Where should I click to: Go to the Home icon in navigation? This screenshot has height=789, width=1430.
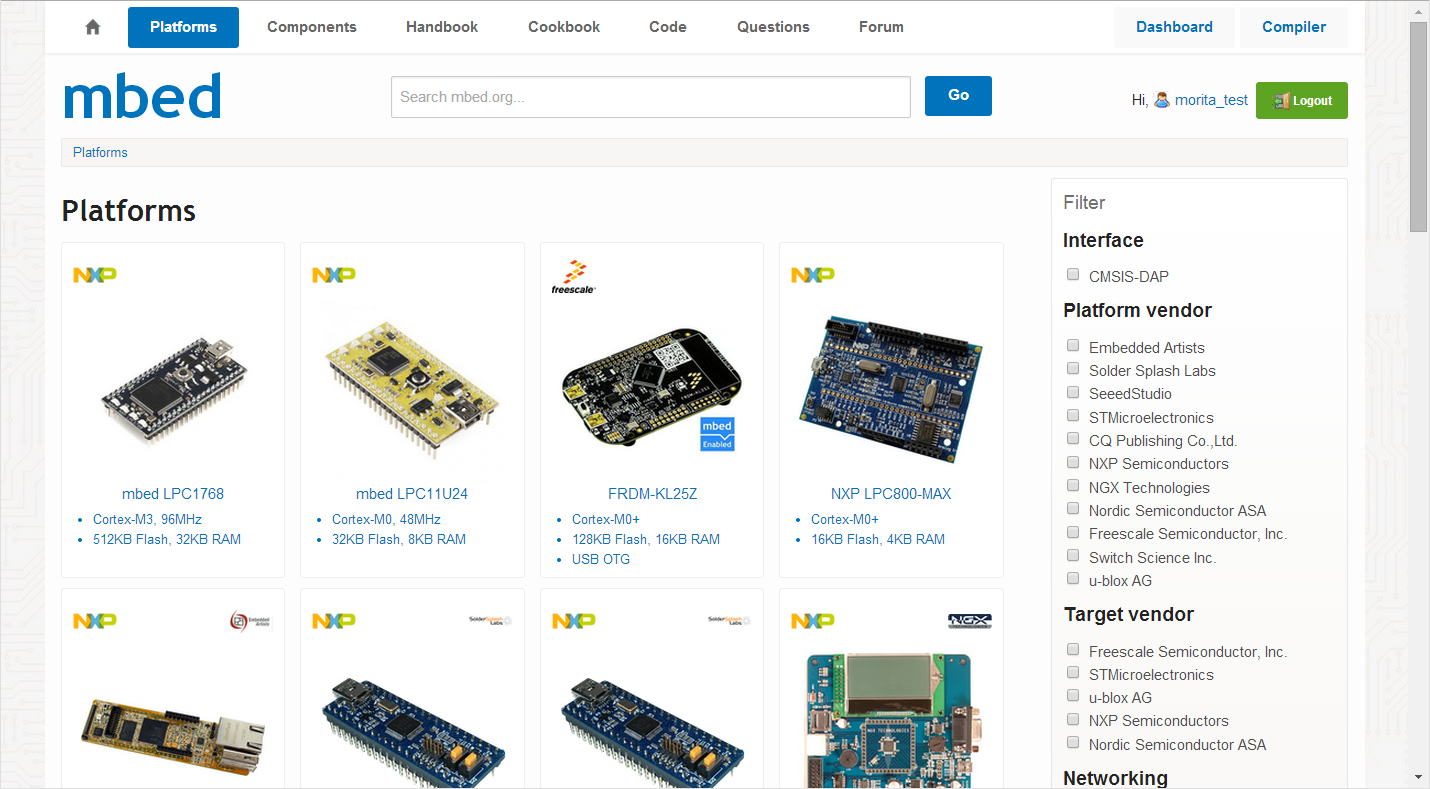(x=93, y=28)
